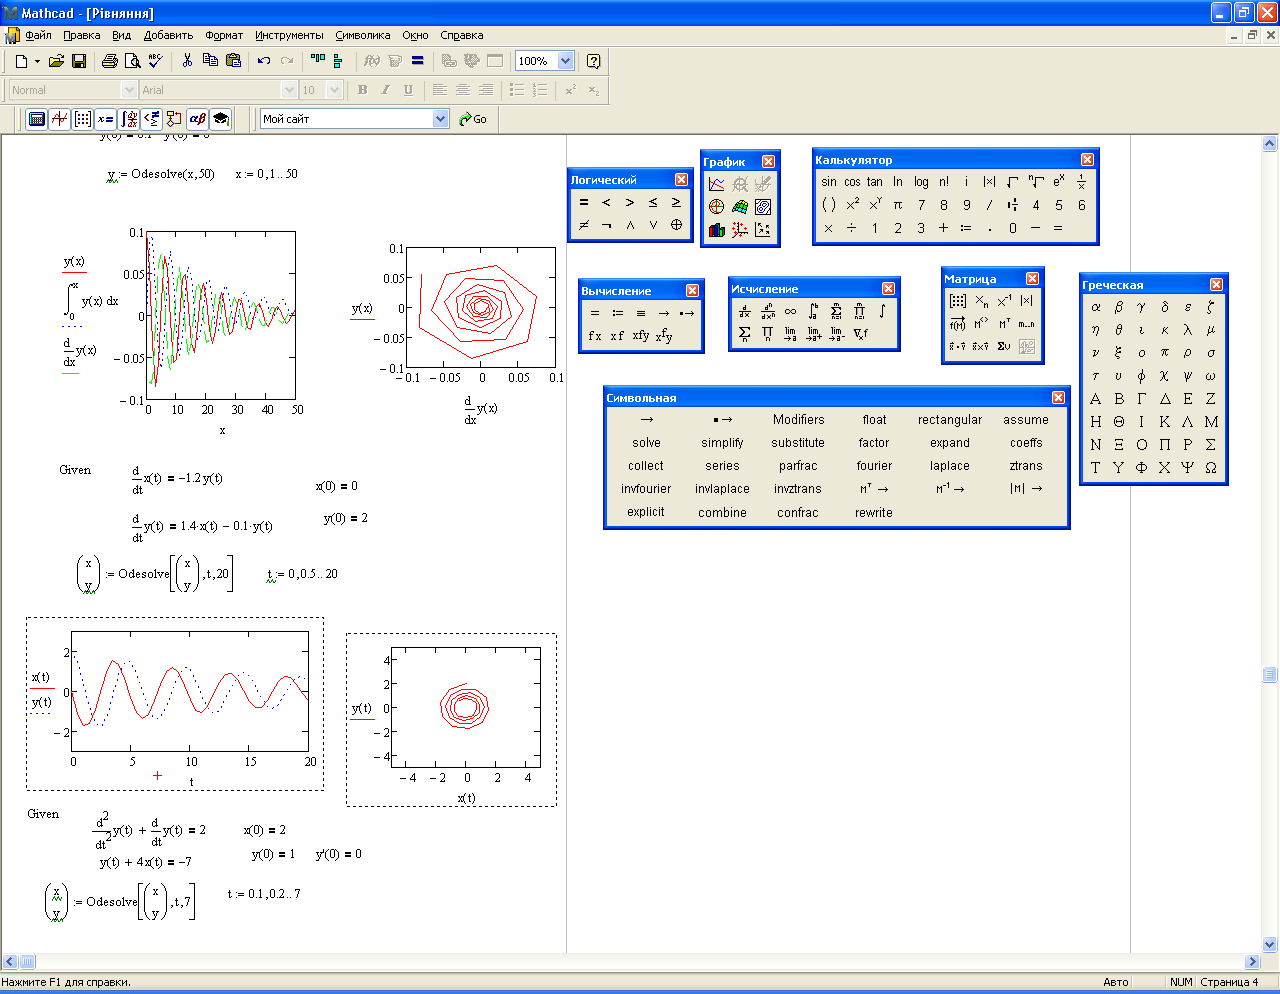Insert the matrix inverse X⁻¹ in Матрица
Screen dimensions: 1280x994
1004,301
